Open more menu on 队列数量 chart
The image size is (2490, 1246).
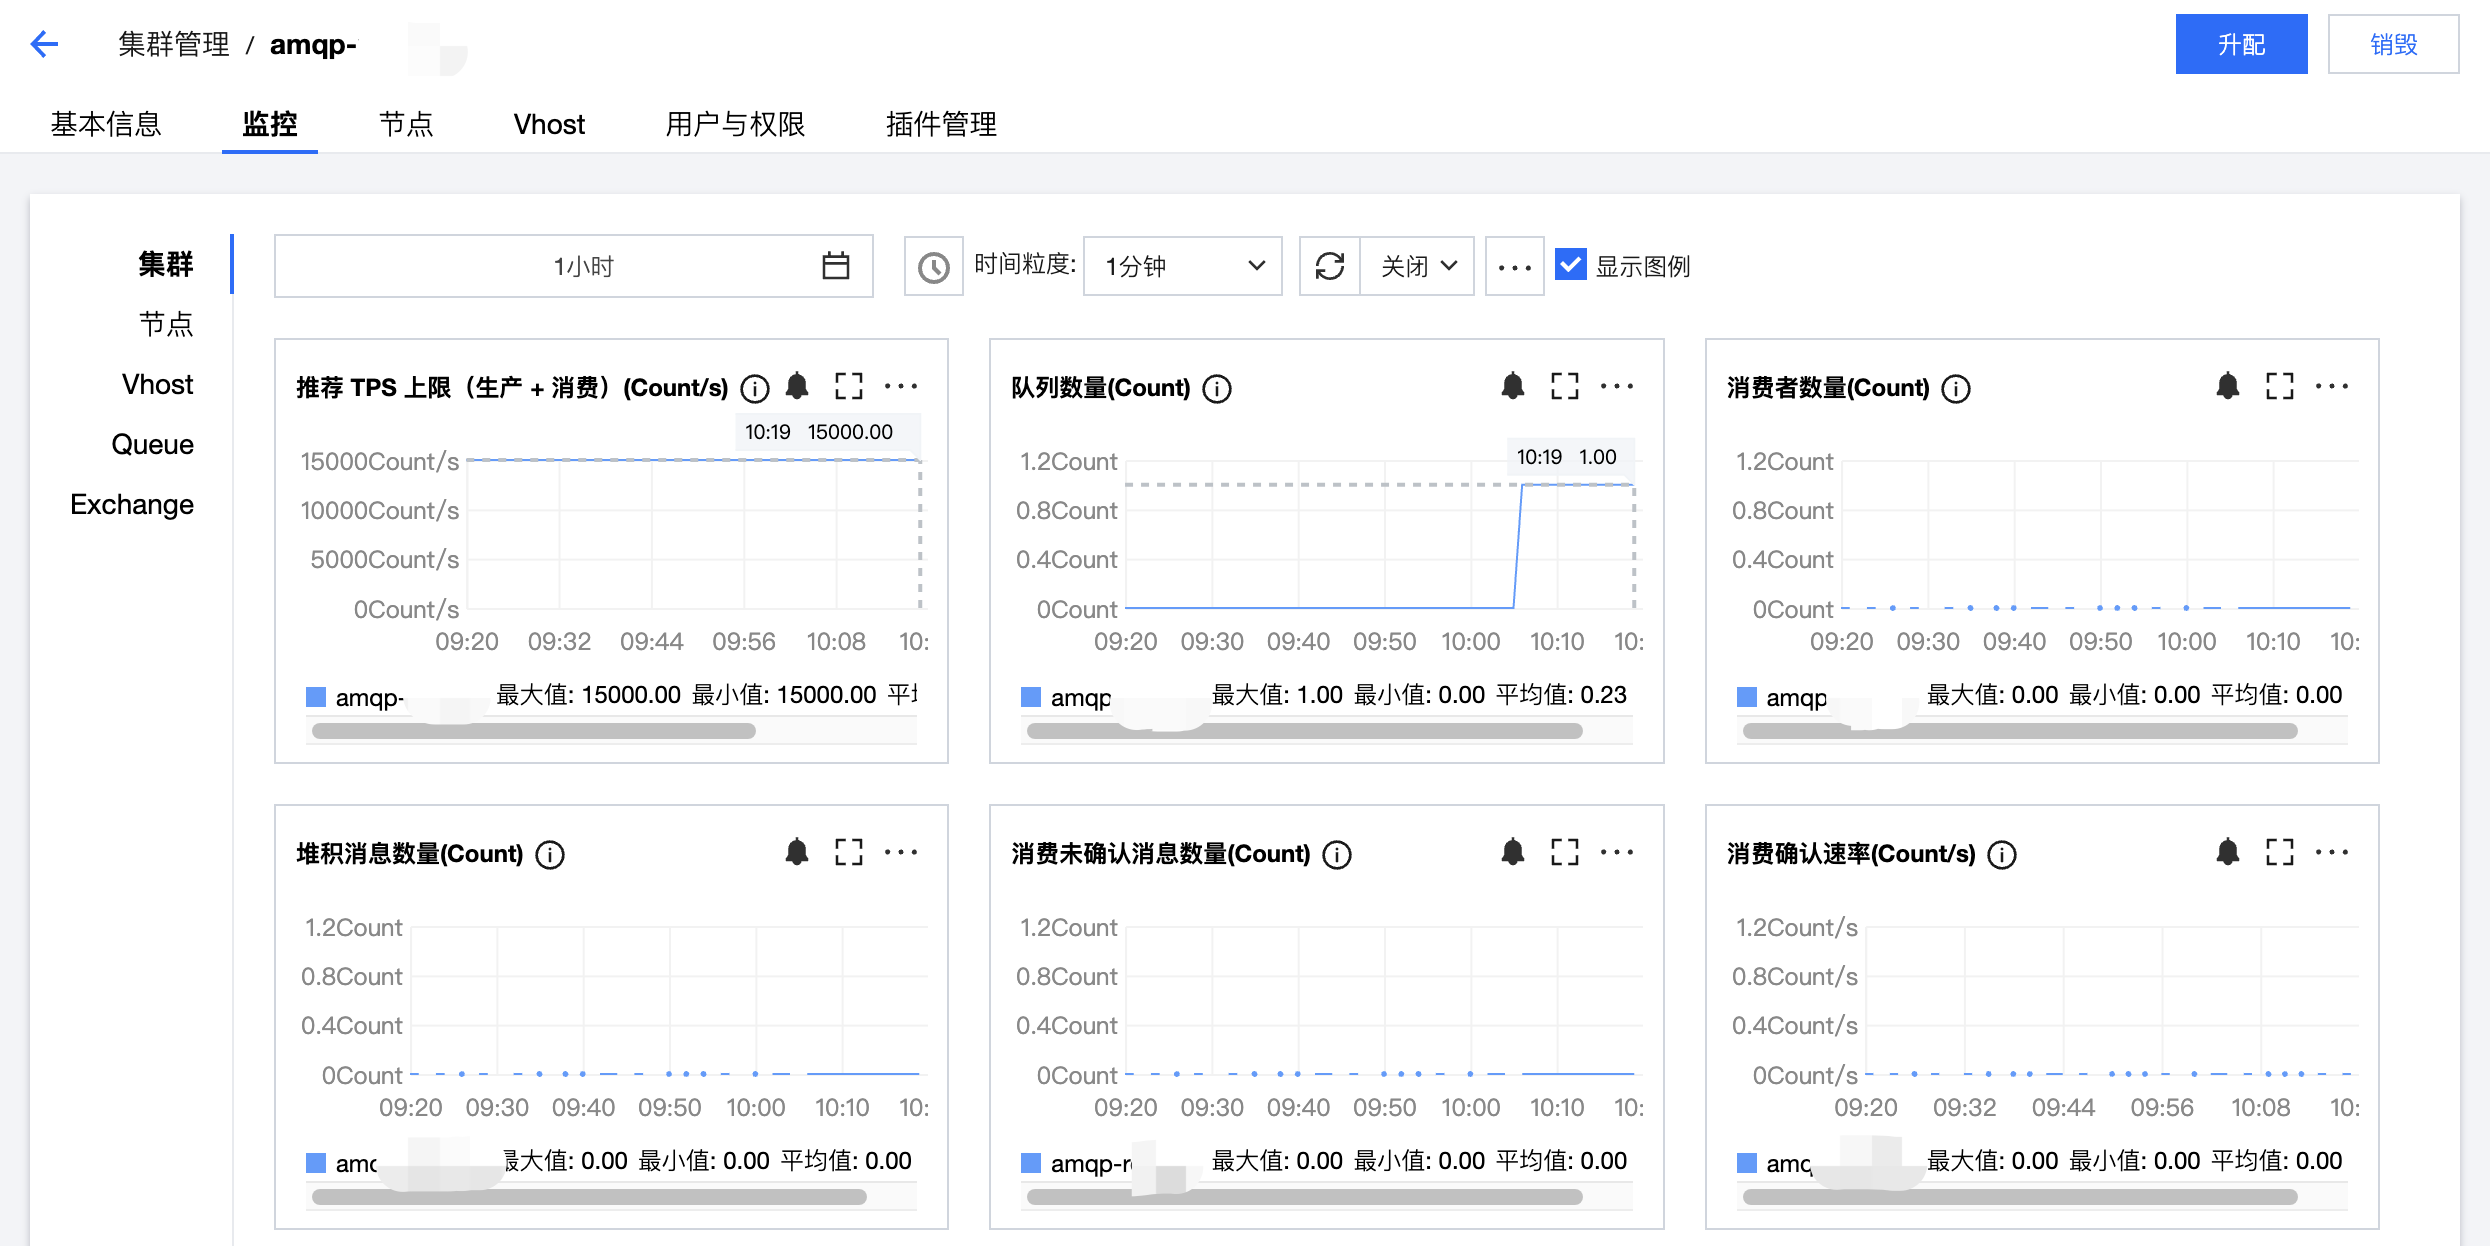coord(1617,386)
